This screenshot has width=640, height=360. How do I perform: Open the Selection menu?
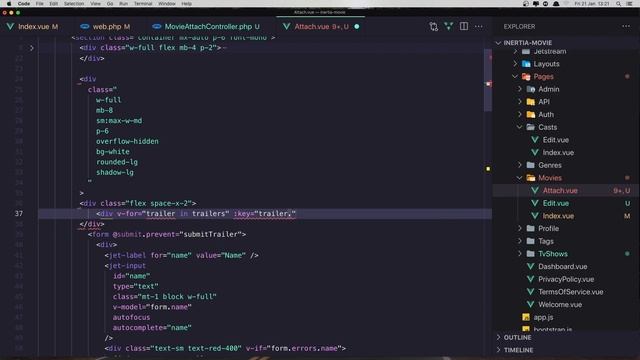tap(74, 4)
